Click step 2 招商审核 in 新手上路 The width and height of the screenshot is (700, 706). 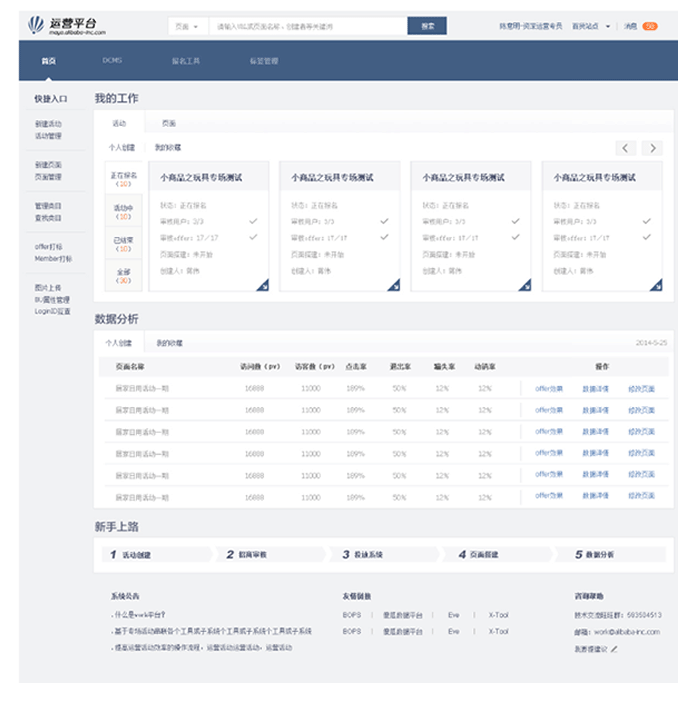coord(271,555)
